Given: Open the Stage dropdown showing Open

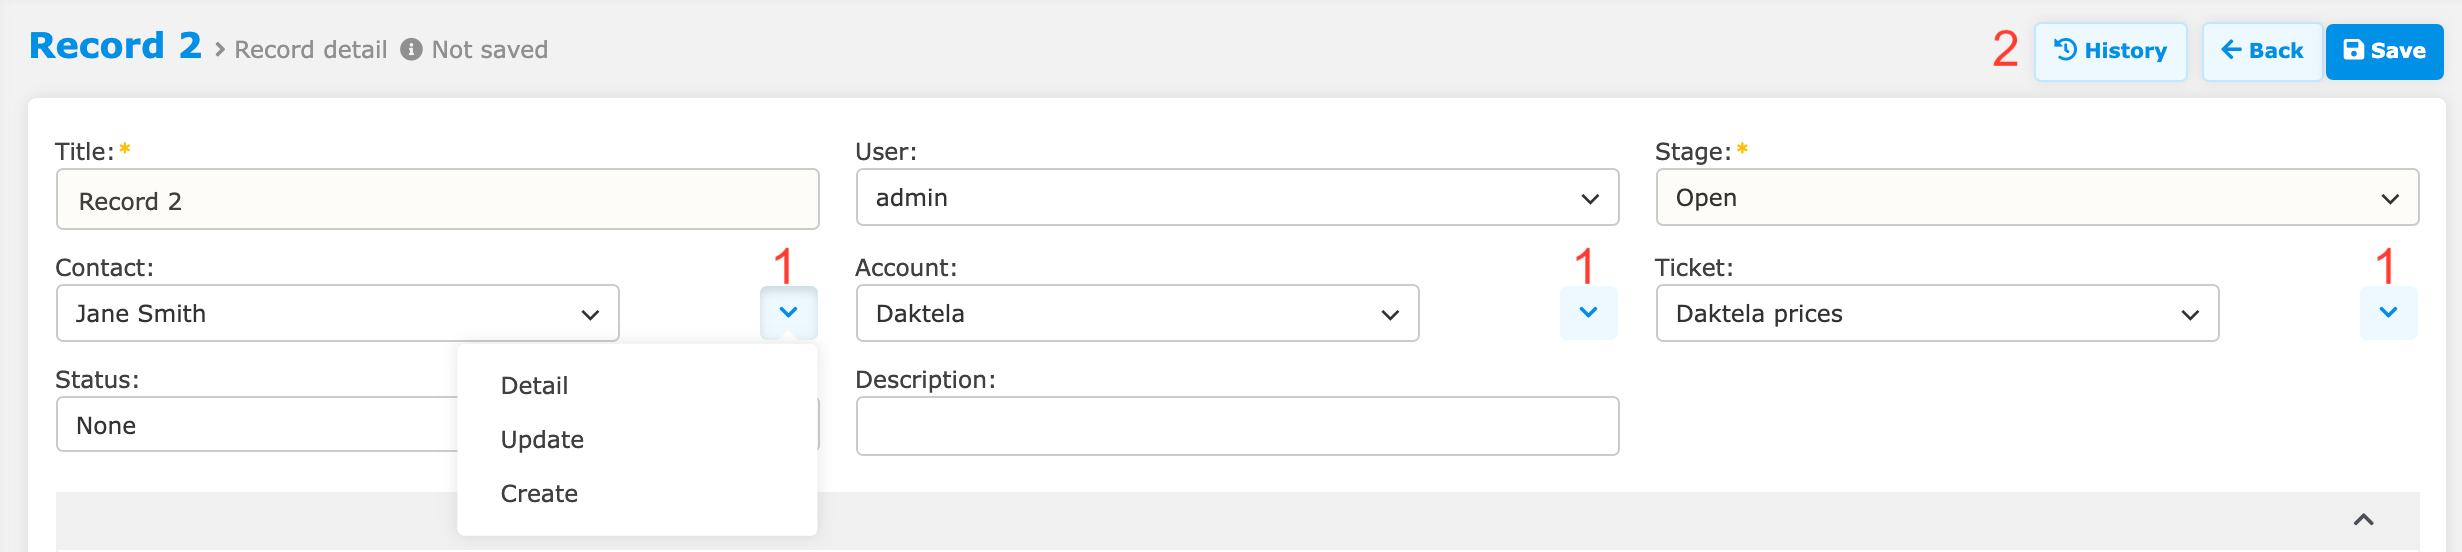Looking at the screenshot, I should [2037, 198].
